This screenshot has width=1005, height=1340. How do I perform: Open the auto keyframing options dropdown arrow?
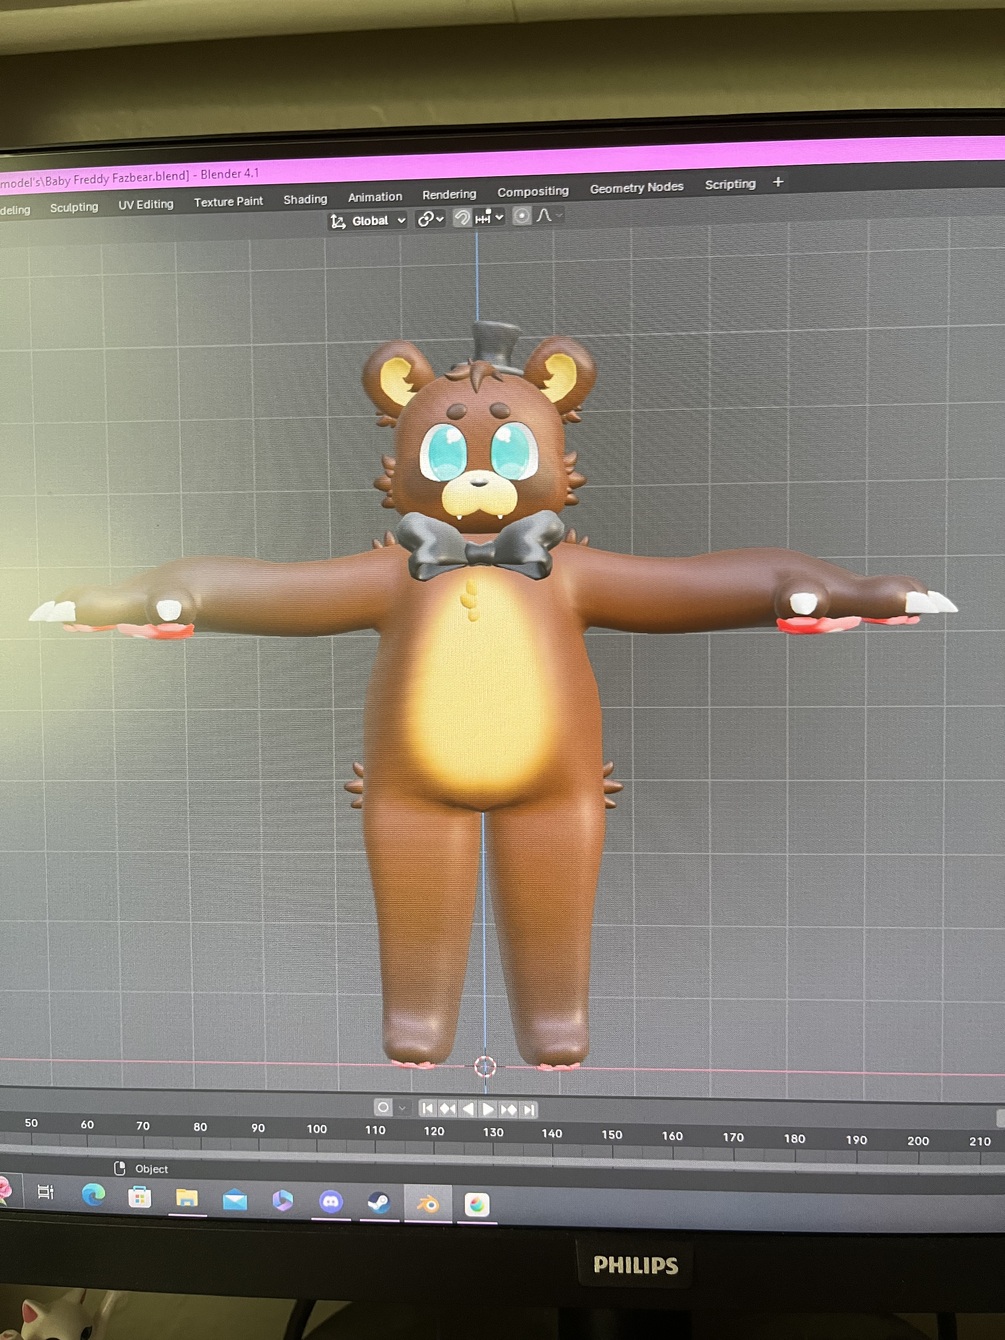(402, 1108)
